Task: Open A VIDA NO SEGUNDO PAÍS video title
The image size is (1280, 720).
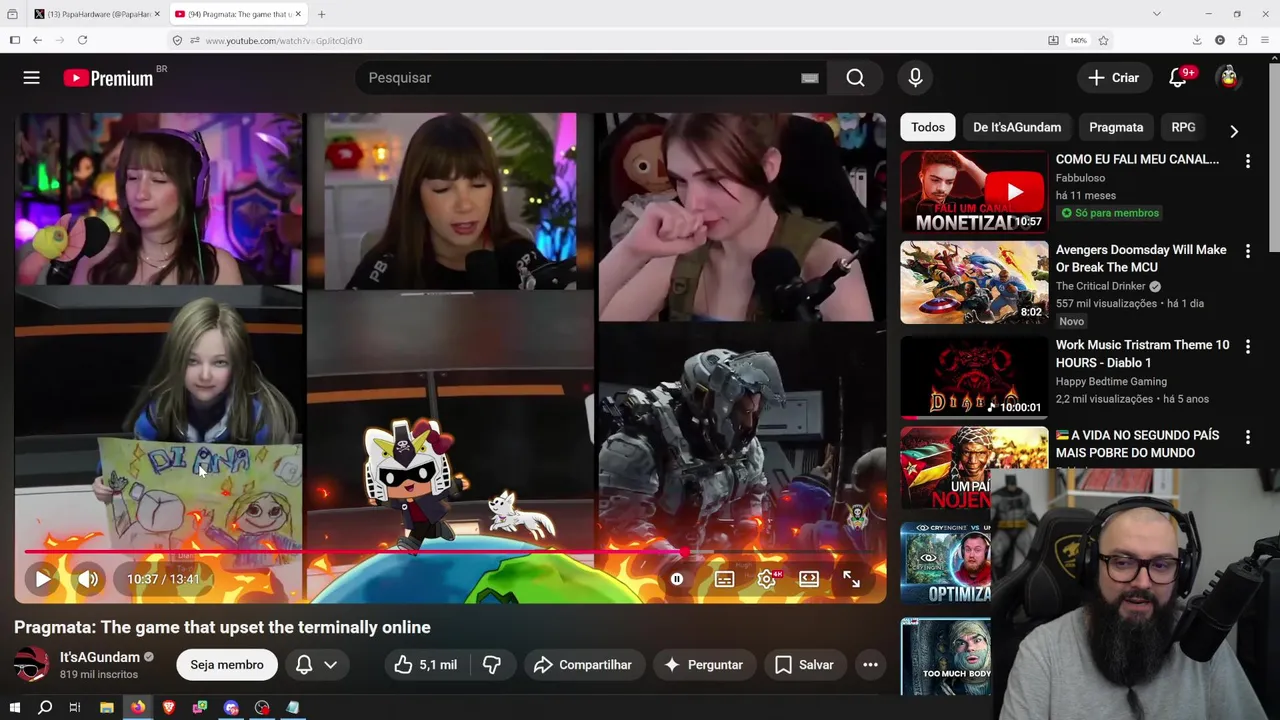Action: pos(1137,444)
